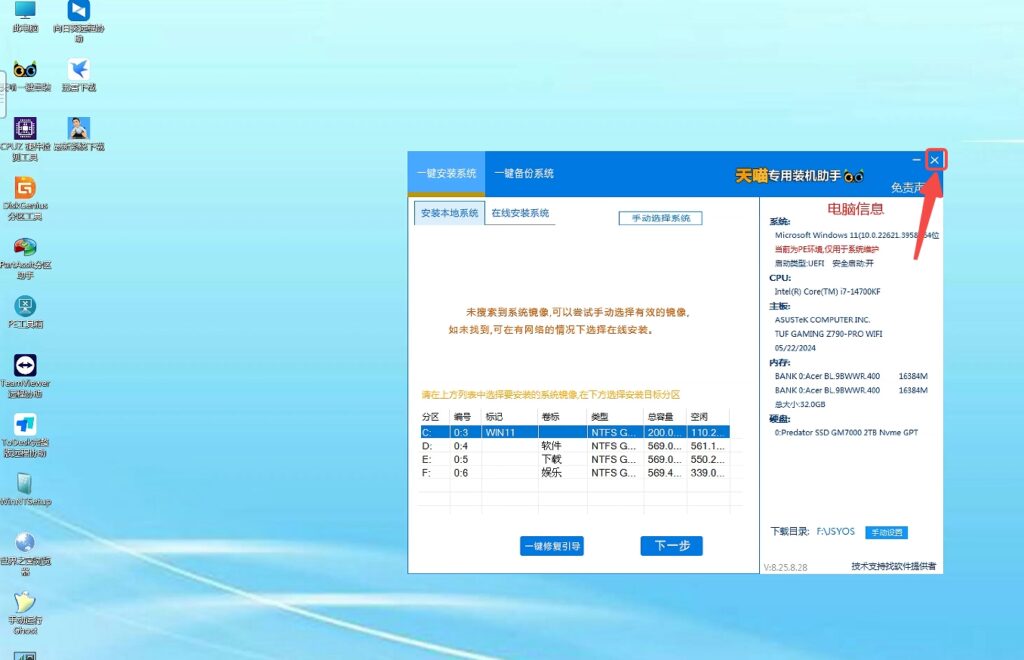The width and height of the screenshot is (1024, 660).
Task: Select the 在线安装系统 tab
Action: click(x=519, y=214)
